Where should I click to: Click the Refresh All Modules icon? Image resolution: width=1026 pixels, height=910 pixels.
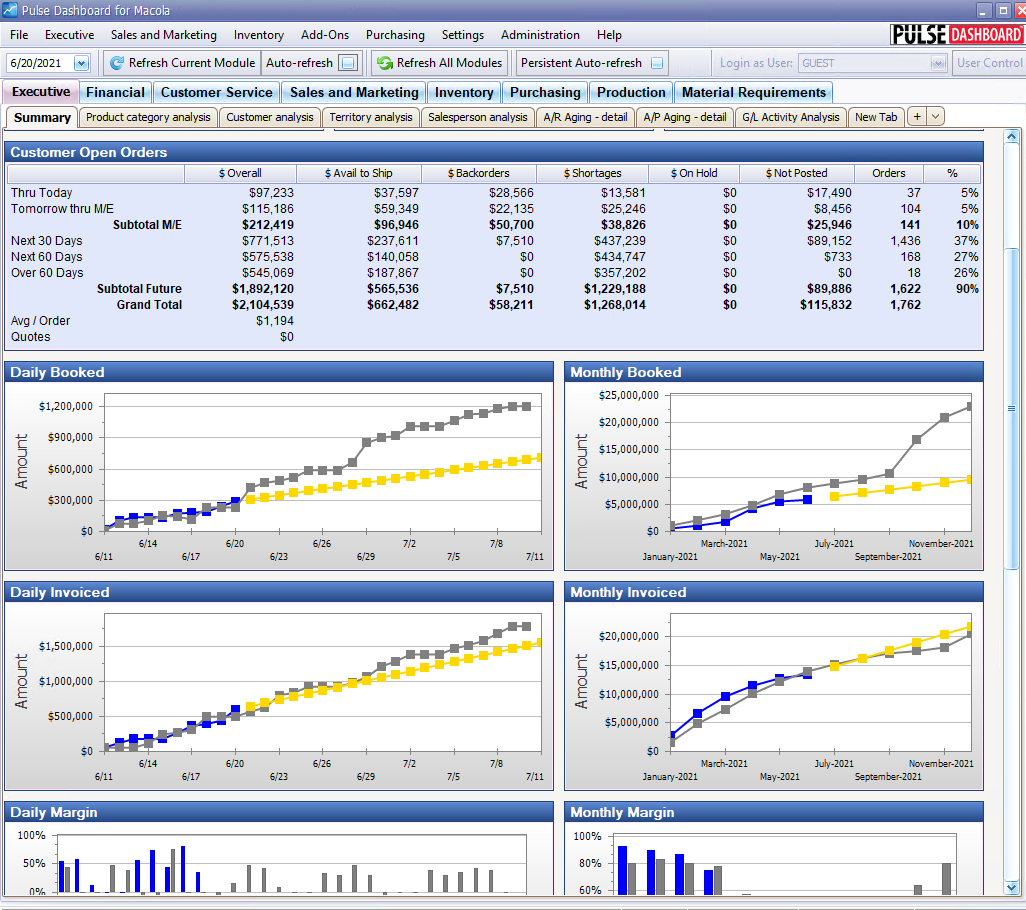tap(384, 63)
